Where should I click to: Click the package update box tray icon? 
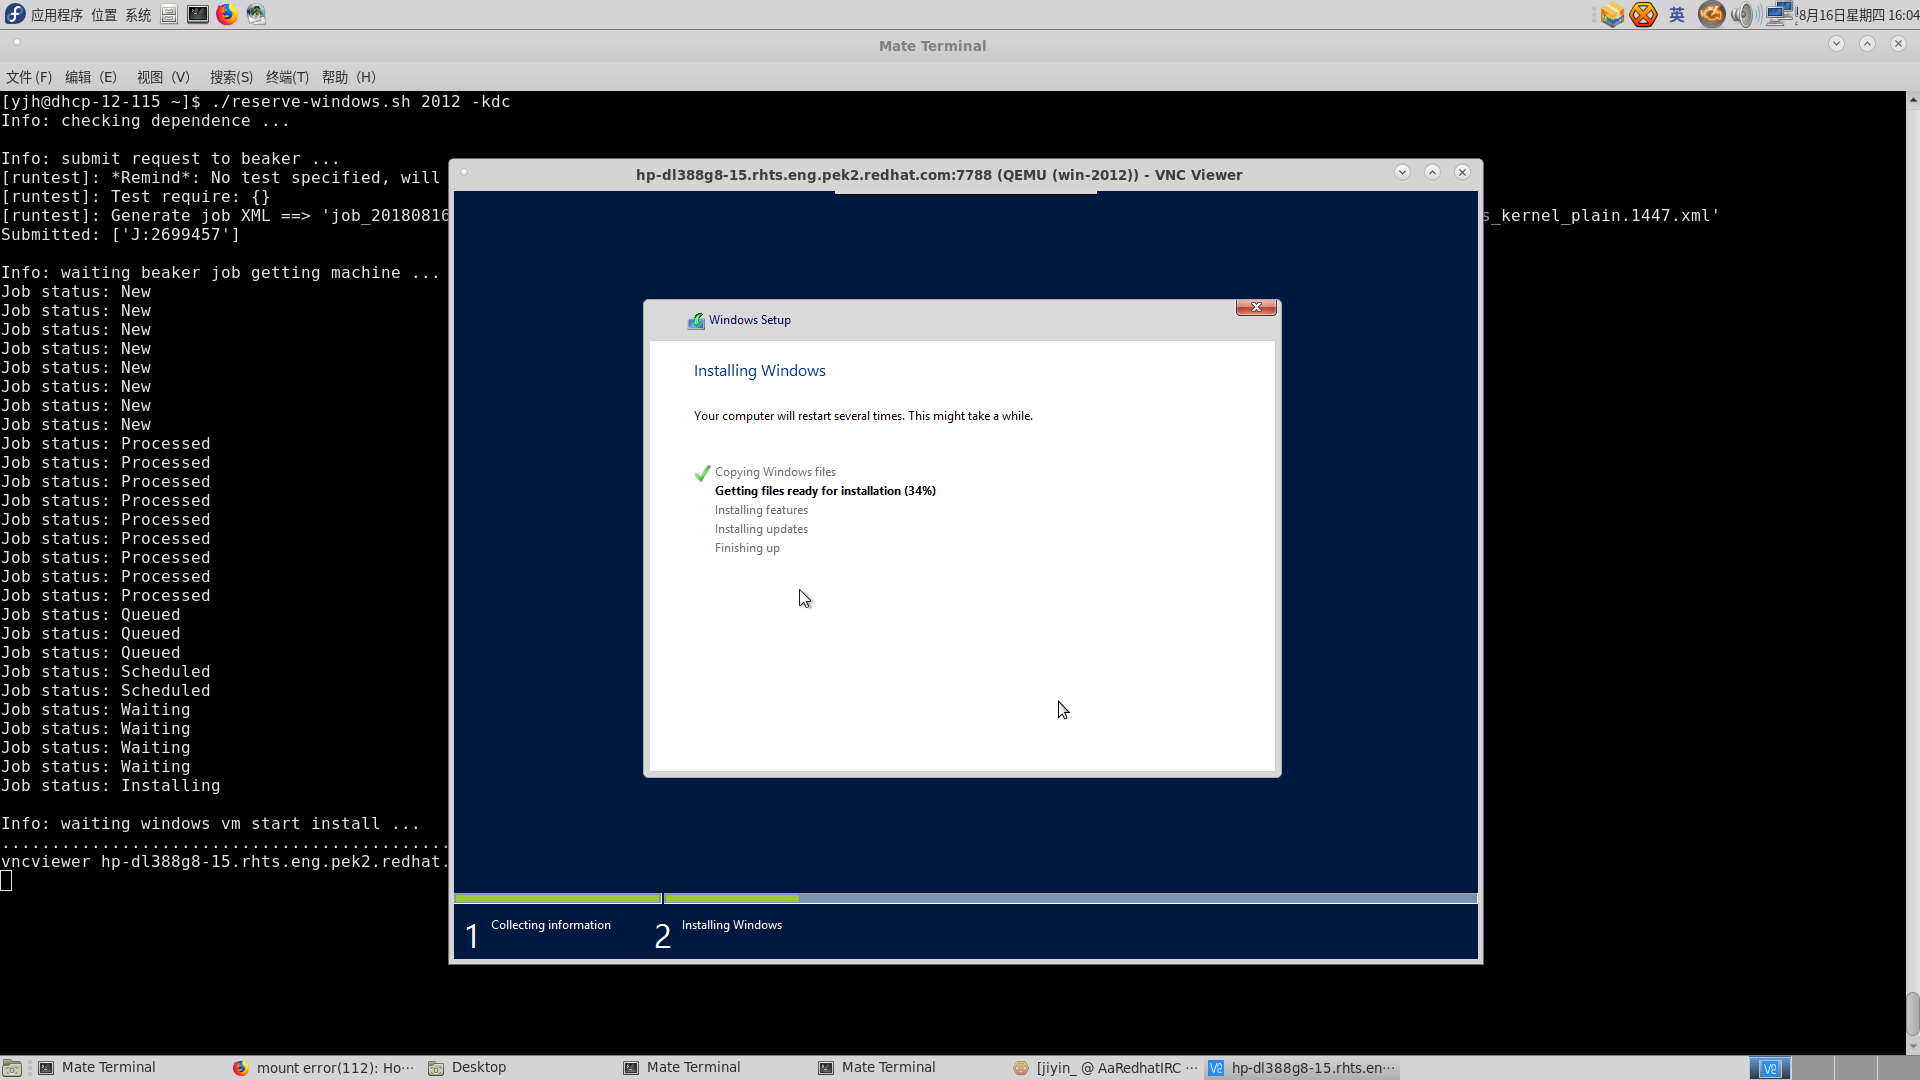click(1612, 15)
